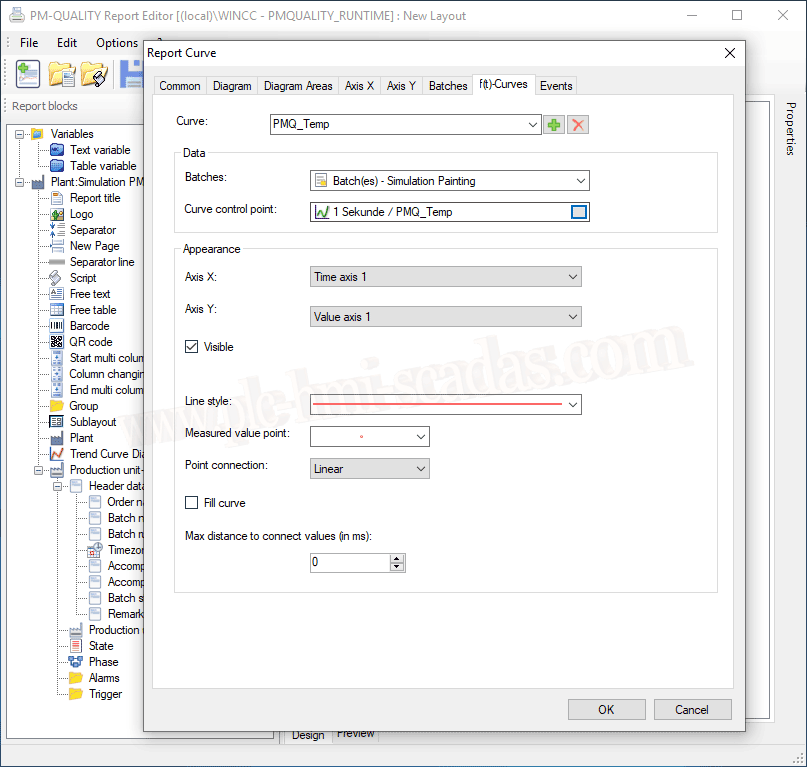Click the red delete curve icon
Image resolution: width=807 pixels, height=767 pixels.
(x=578, y=125)
